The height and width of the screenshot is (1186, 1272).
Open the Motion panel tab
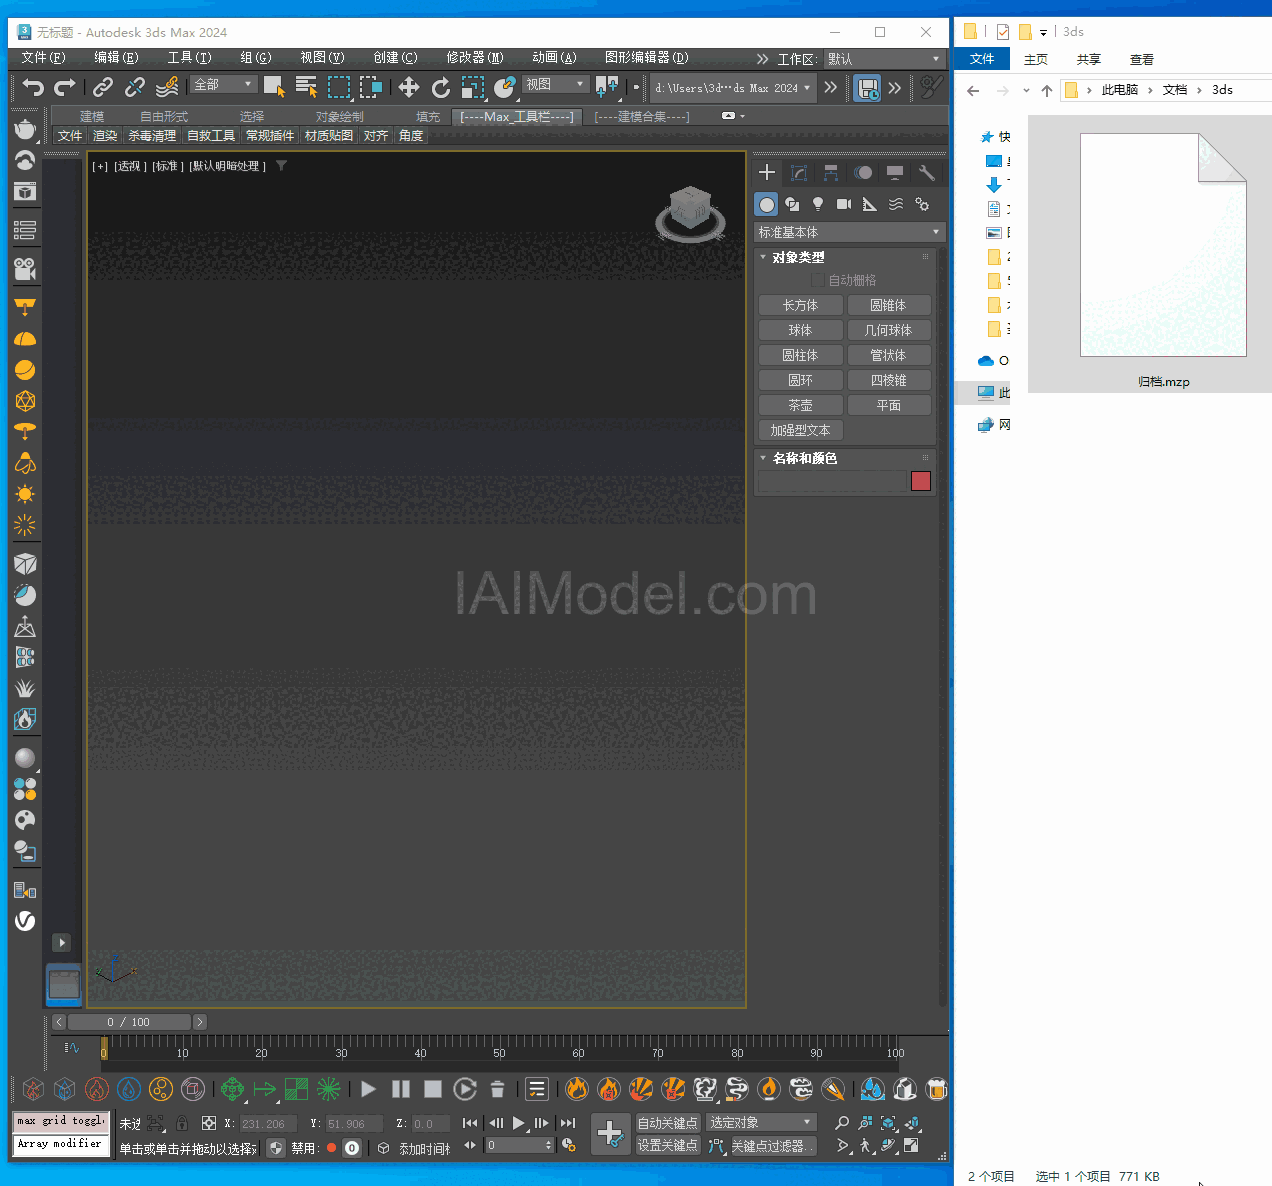coord(863,172)
